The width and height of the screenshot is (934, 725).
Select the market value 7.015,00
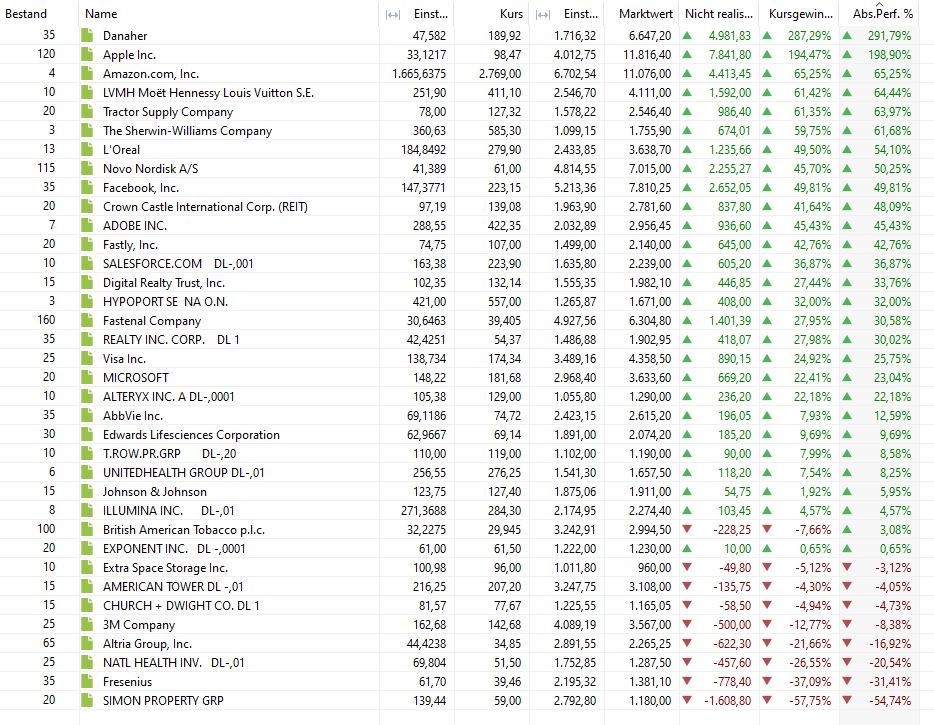650,169
